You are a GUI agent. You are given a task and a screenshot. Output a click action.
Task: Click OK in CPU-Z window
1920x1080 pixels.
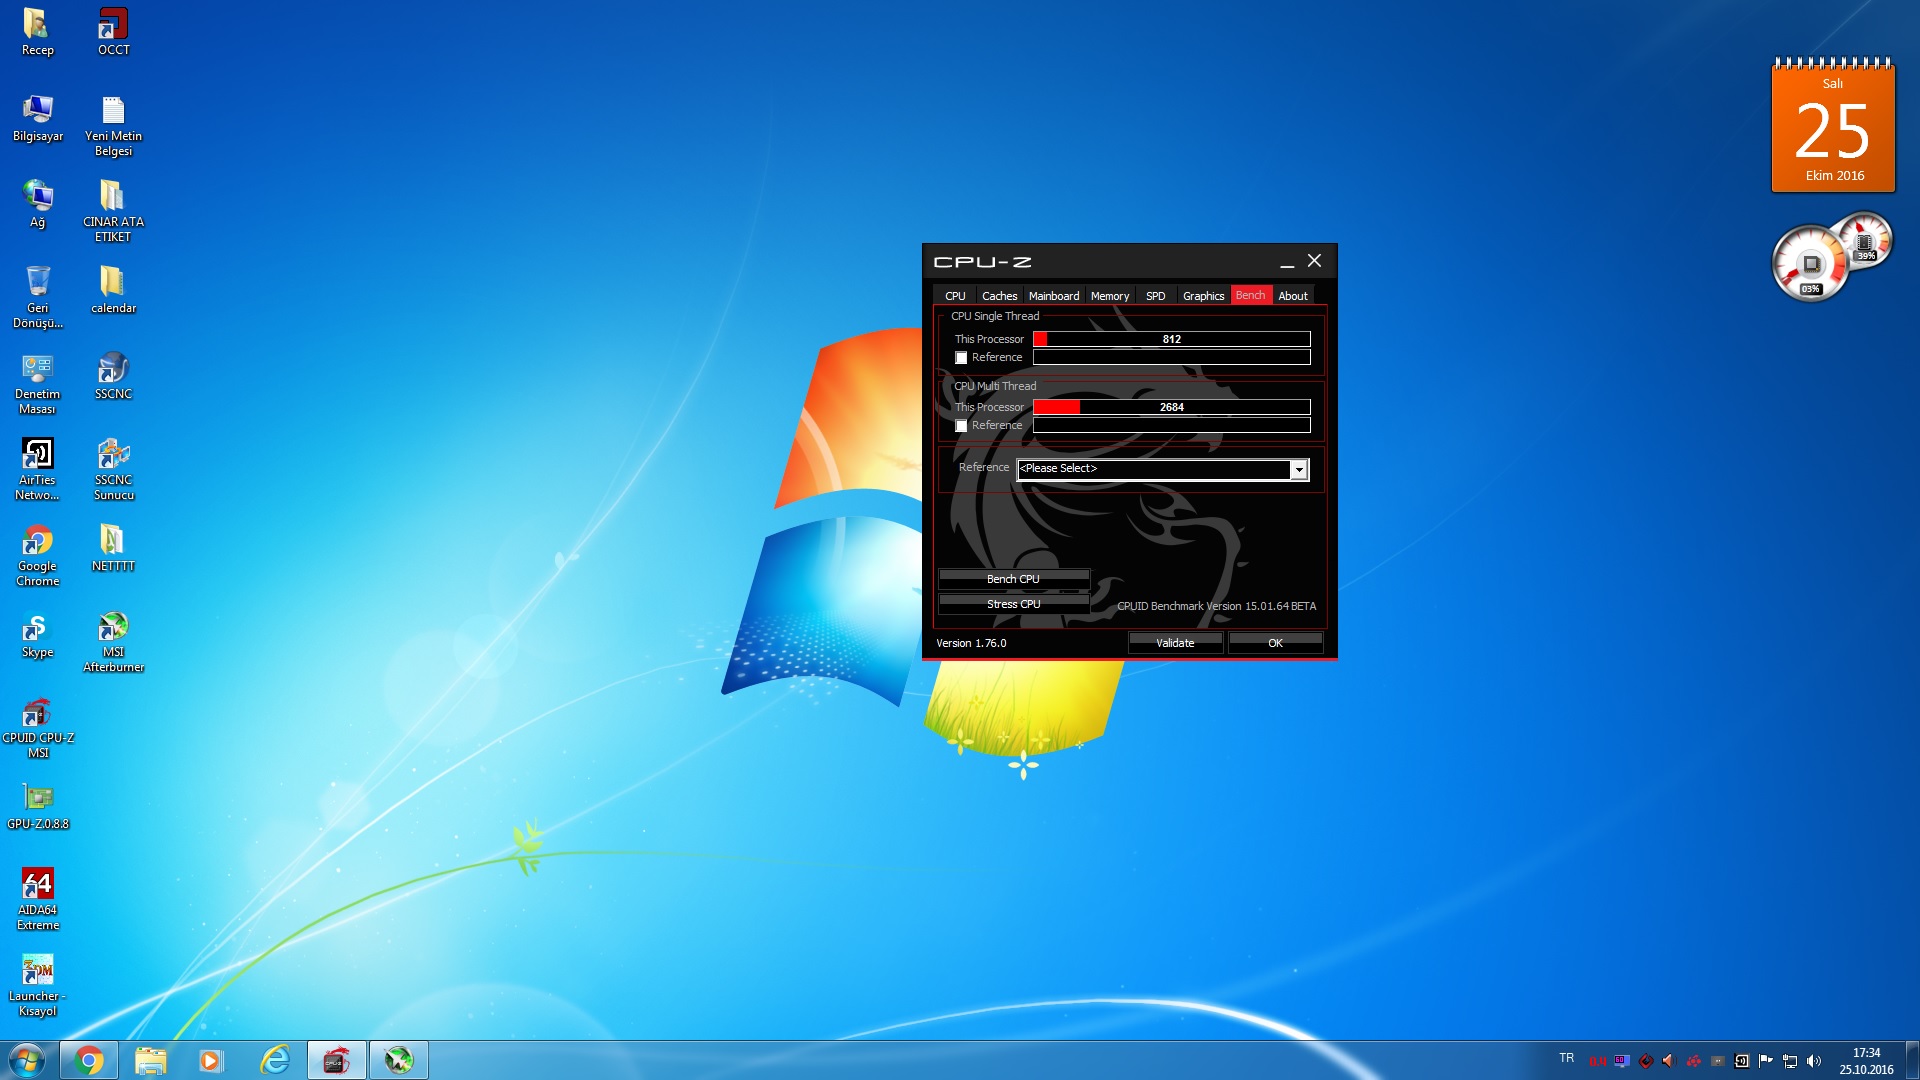pos(1275,643)
